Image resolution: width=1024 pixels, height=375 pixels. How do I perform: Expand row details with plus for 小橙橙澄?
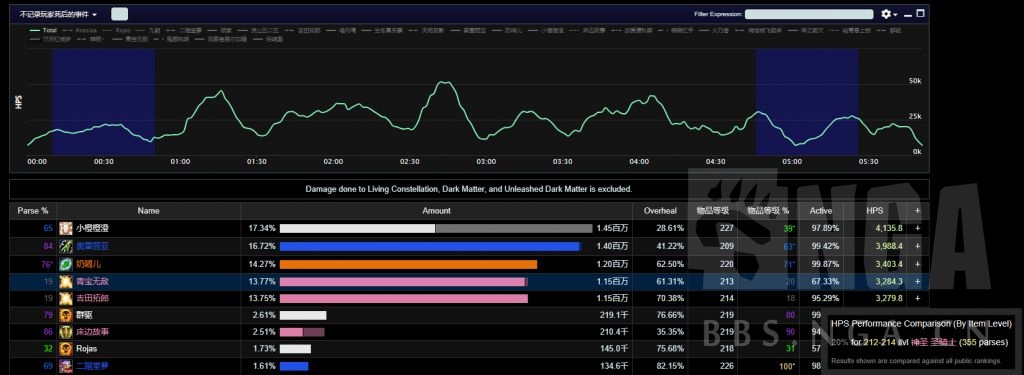918,229
